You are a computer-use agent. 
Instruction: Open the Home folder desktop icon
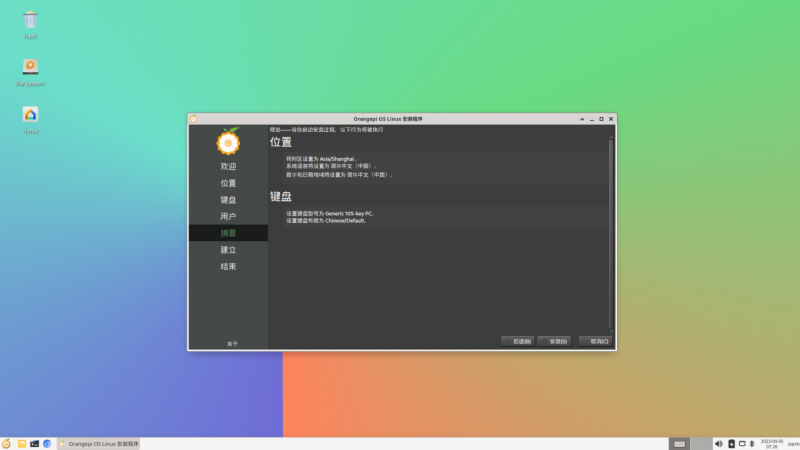30,115
